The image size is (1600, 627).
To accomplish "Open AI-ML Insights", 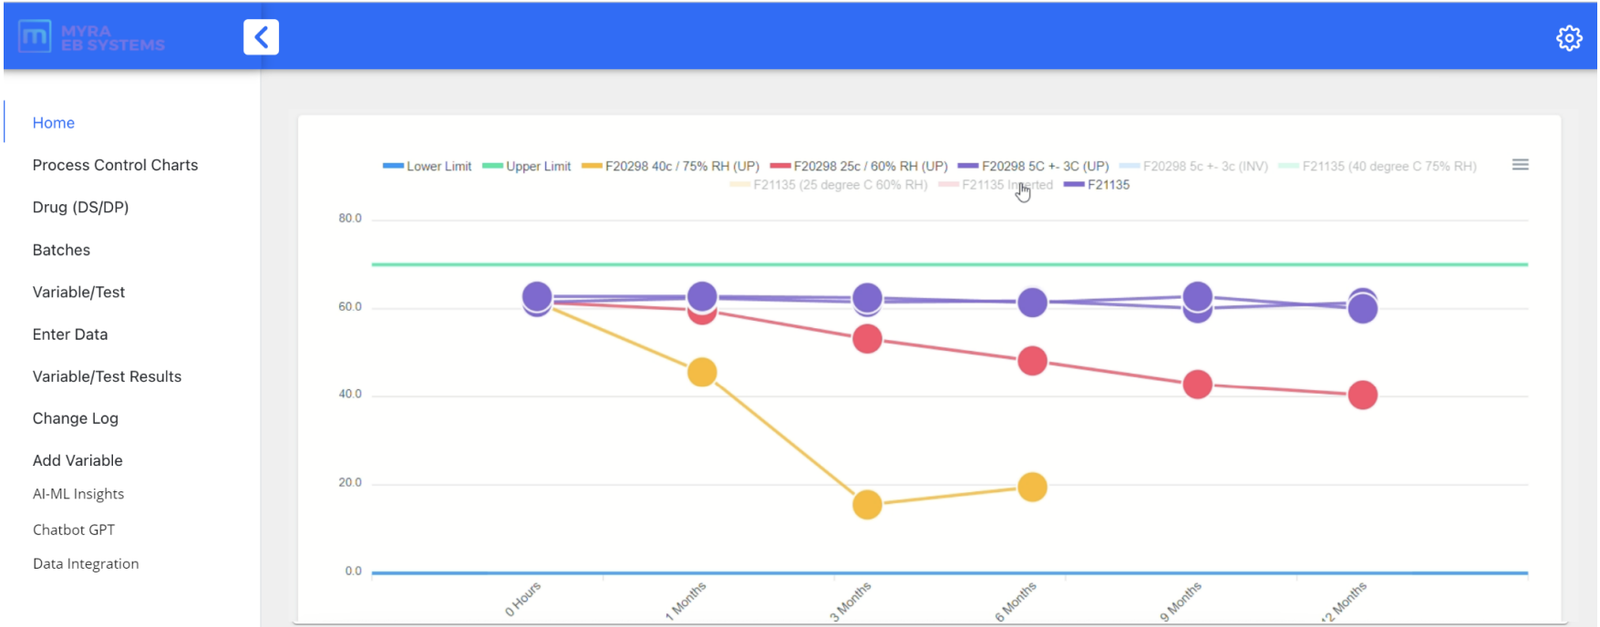I will [78, 494].
